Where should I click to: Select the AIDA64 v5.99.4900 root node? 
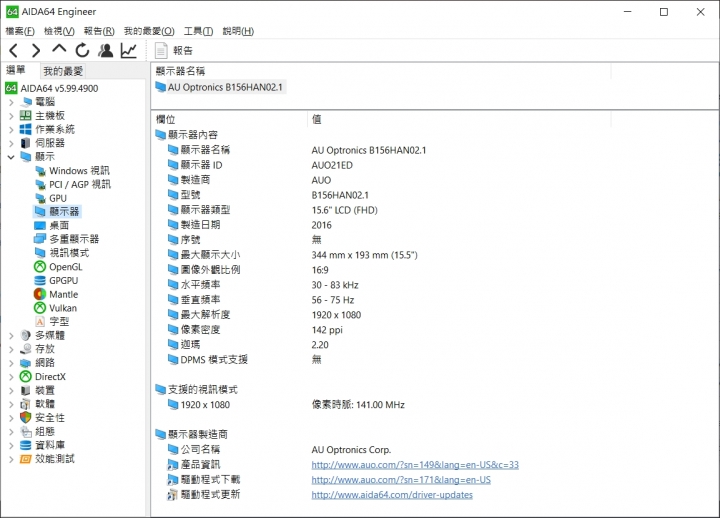[52, 88]
